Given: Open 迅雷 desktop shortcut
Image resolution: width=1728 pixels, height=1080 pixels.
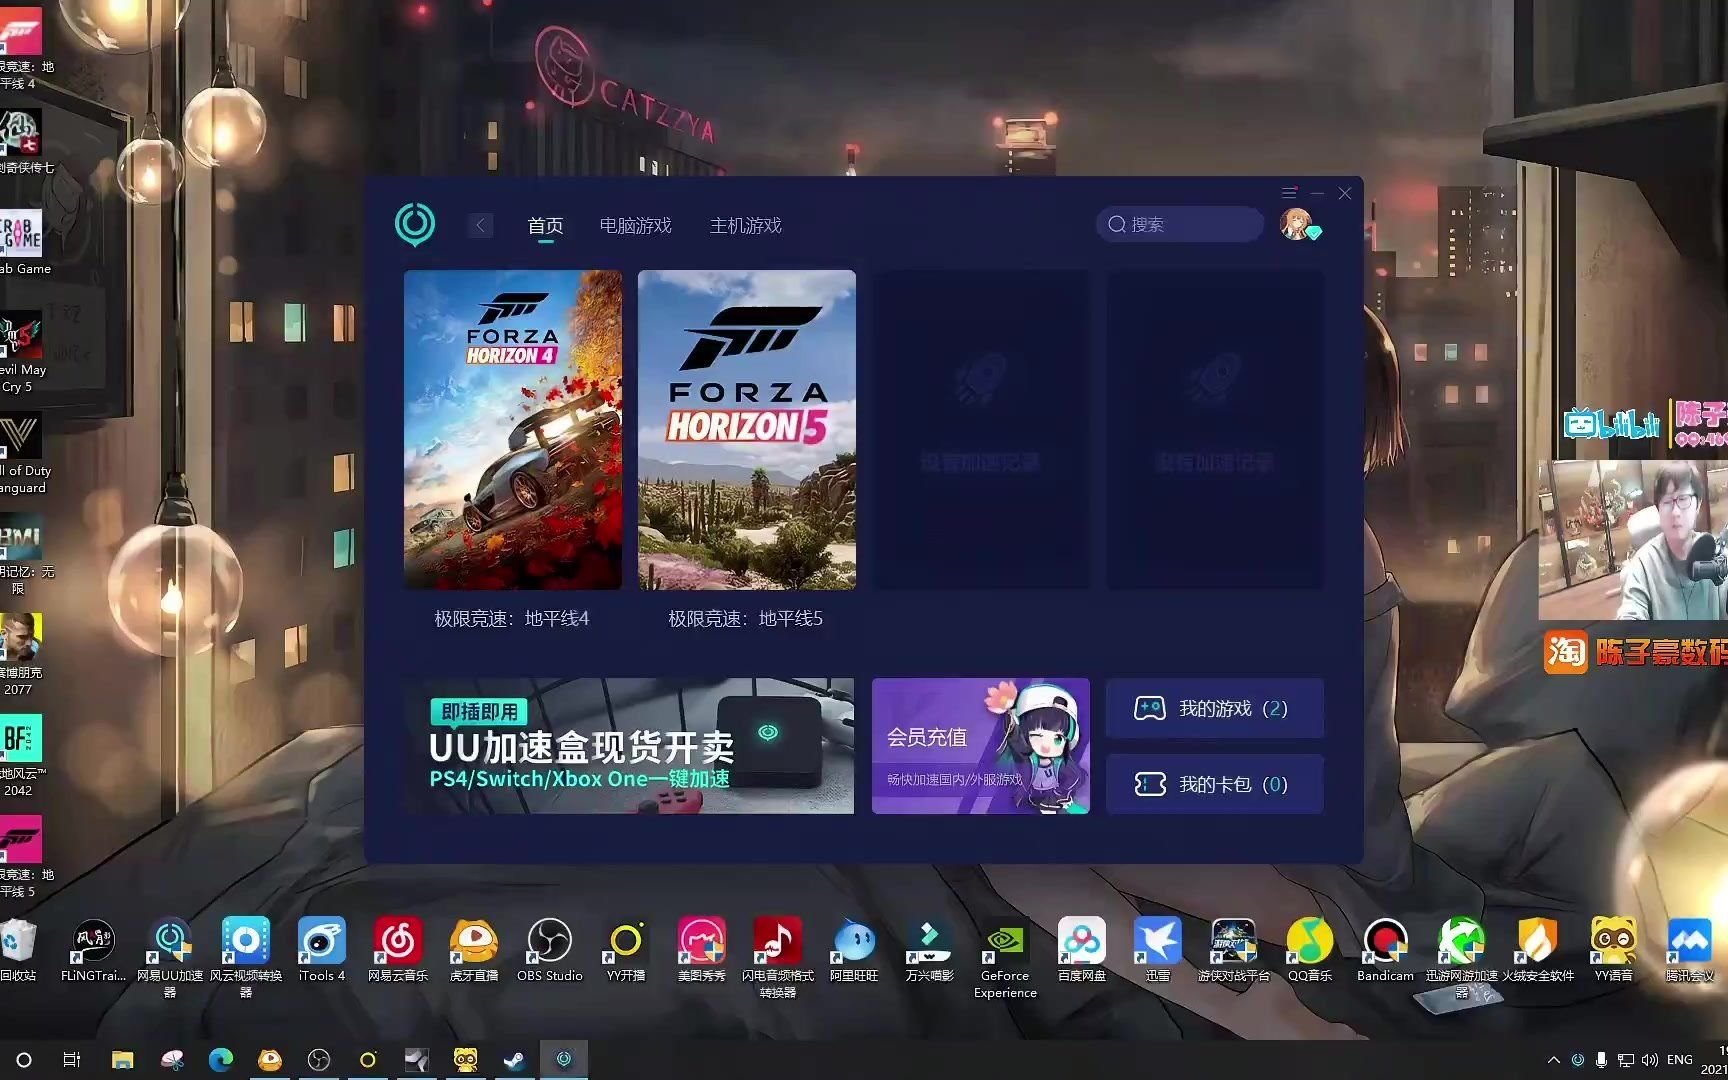Looking at the screenshot, I should click(x=1158, y=950).
